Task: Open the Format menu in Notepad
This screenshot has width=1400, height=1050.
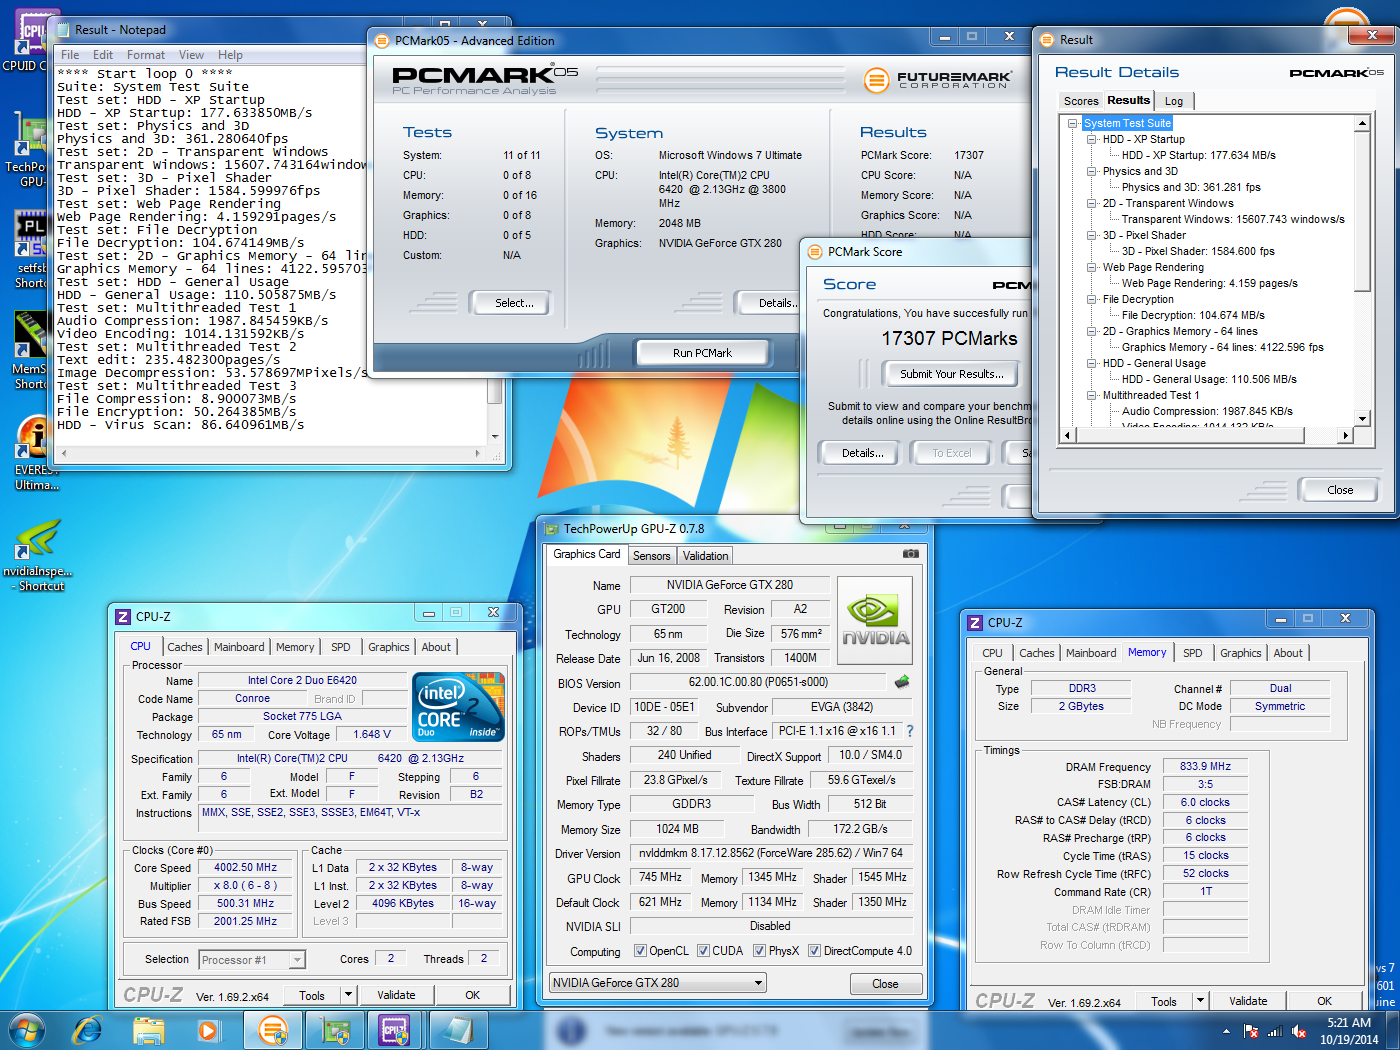Action: pyautogui.click(x=146, y=55)
